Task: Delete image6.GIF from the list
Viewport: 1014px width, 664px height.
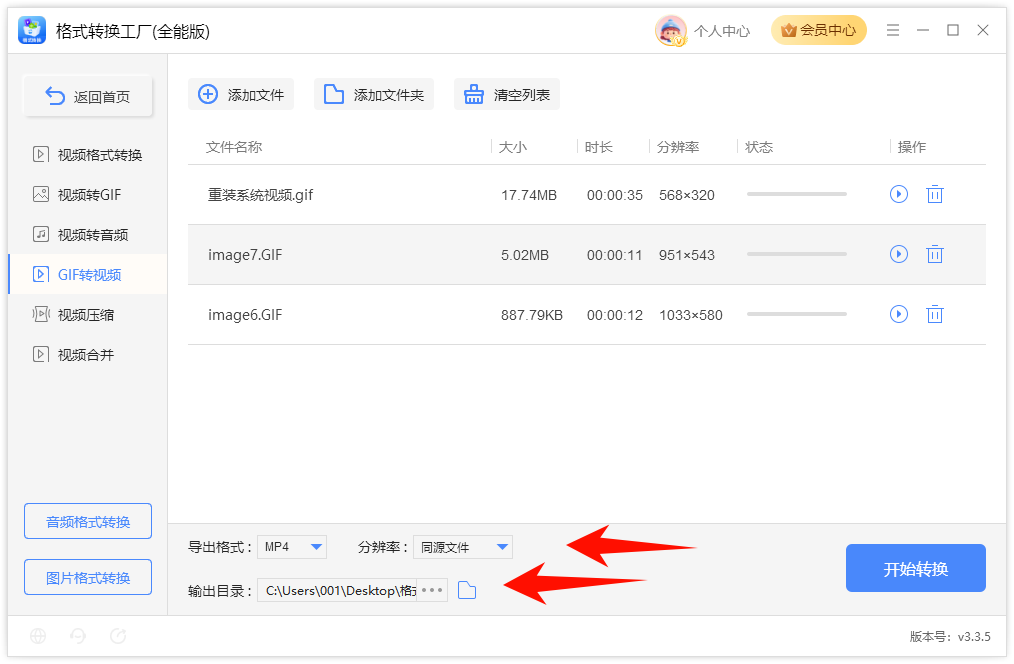Action: click(x=934, y=314)
